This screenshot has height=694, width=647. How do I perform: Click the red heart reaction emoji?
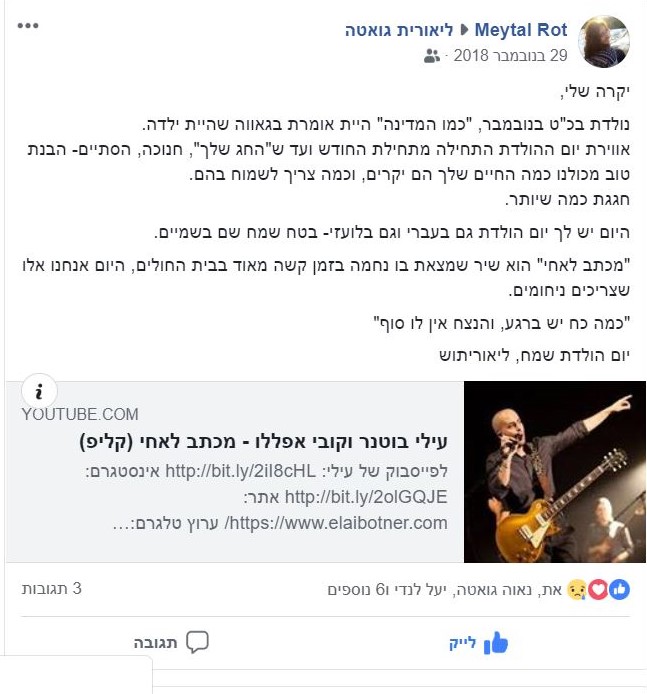(x=598, y=590)
